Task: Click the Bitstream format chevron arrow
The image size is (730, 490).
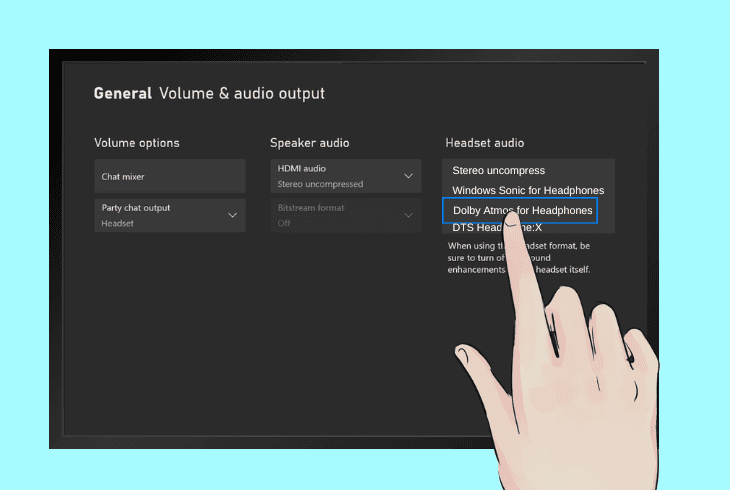Action: [408, 215]
